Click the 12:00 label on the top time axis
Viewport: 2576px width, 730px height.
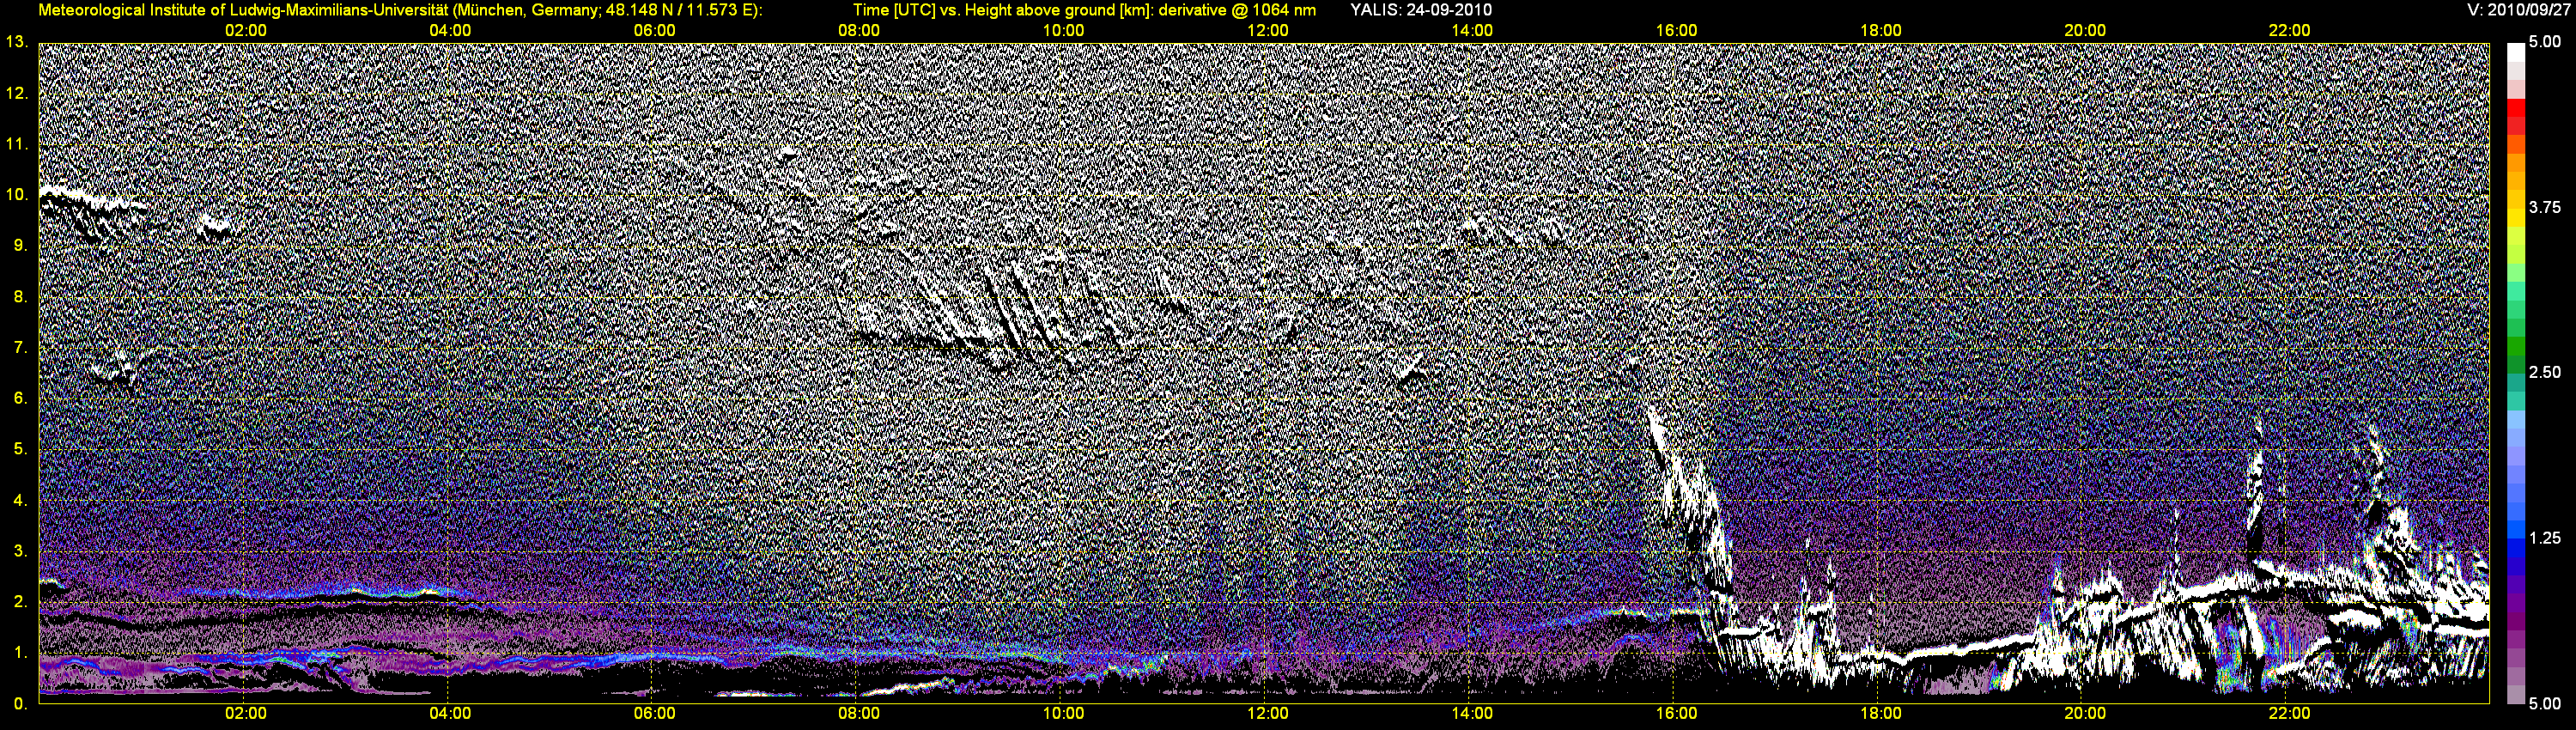(1268, 30)
